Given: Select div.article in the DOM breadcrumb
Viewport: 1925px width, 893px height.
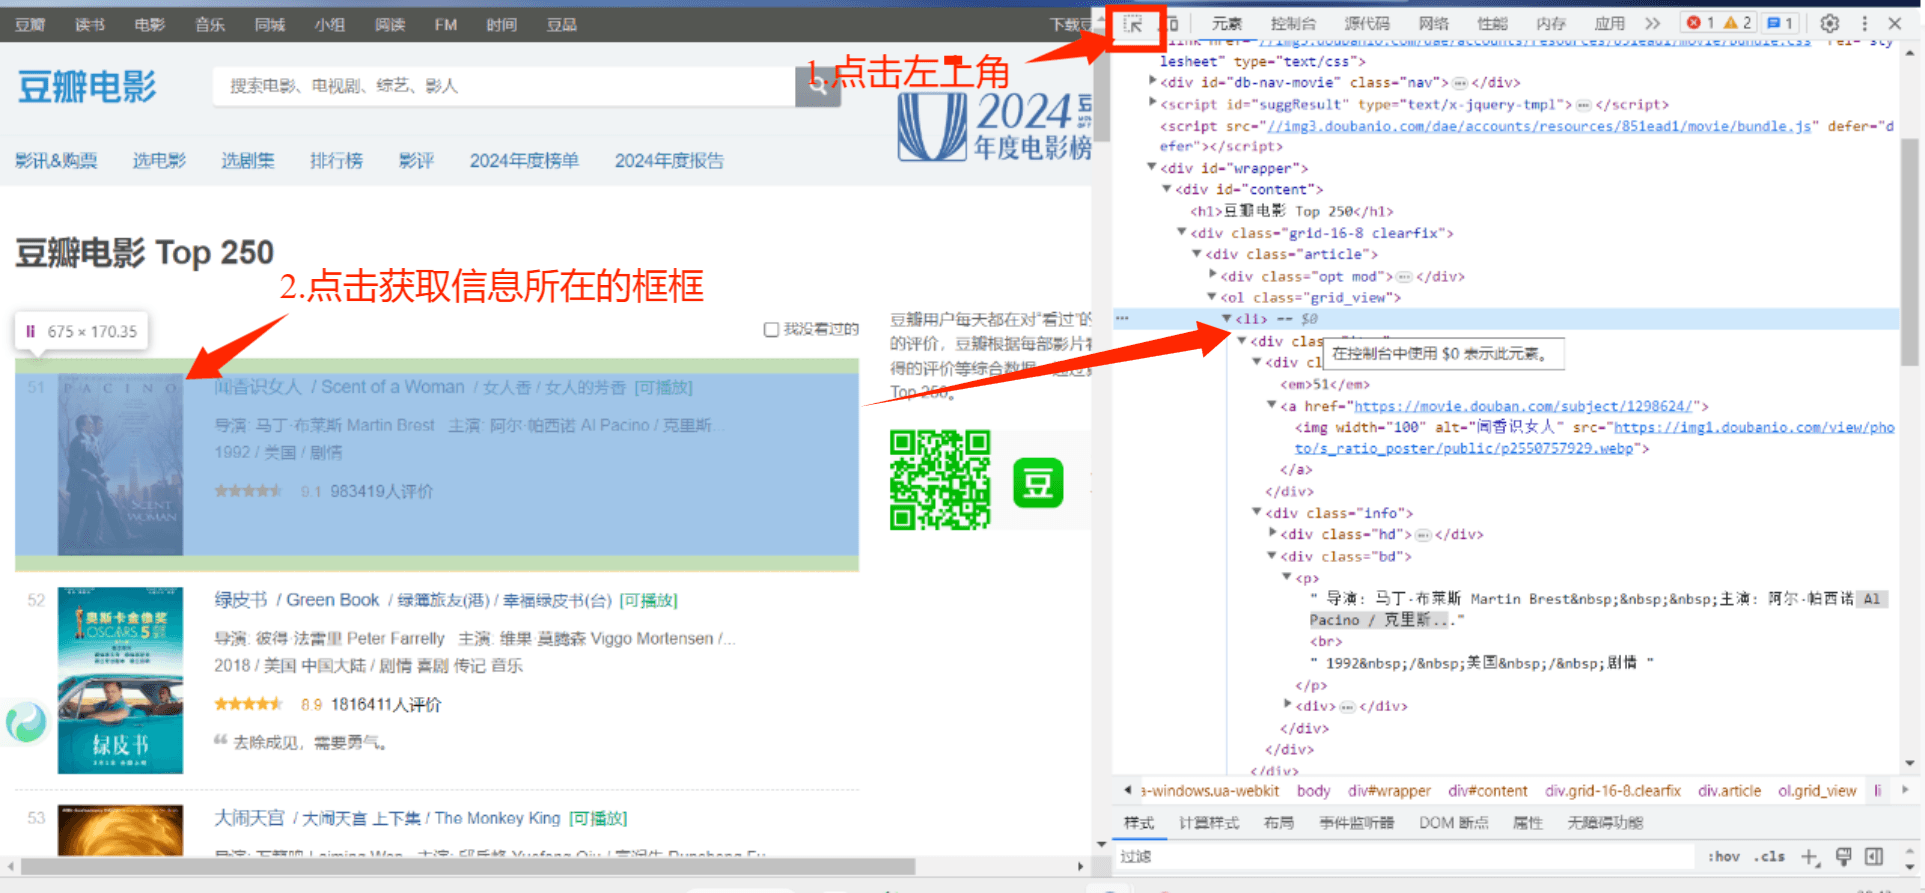Looking at the screenshot, I should pyautogui.click(x=1729, y=791).
